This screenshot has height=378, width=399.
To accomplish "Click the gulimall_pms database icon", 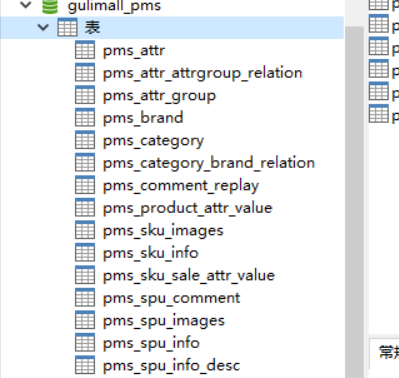I will click(x=50, y=6).
